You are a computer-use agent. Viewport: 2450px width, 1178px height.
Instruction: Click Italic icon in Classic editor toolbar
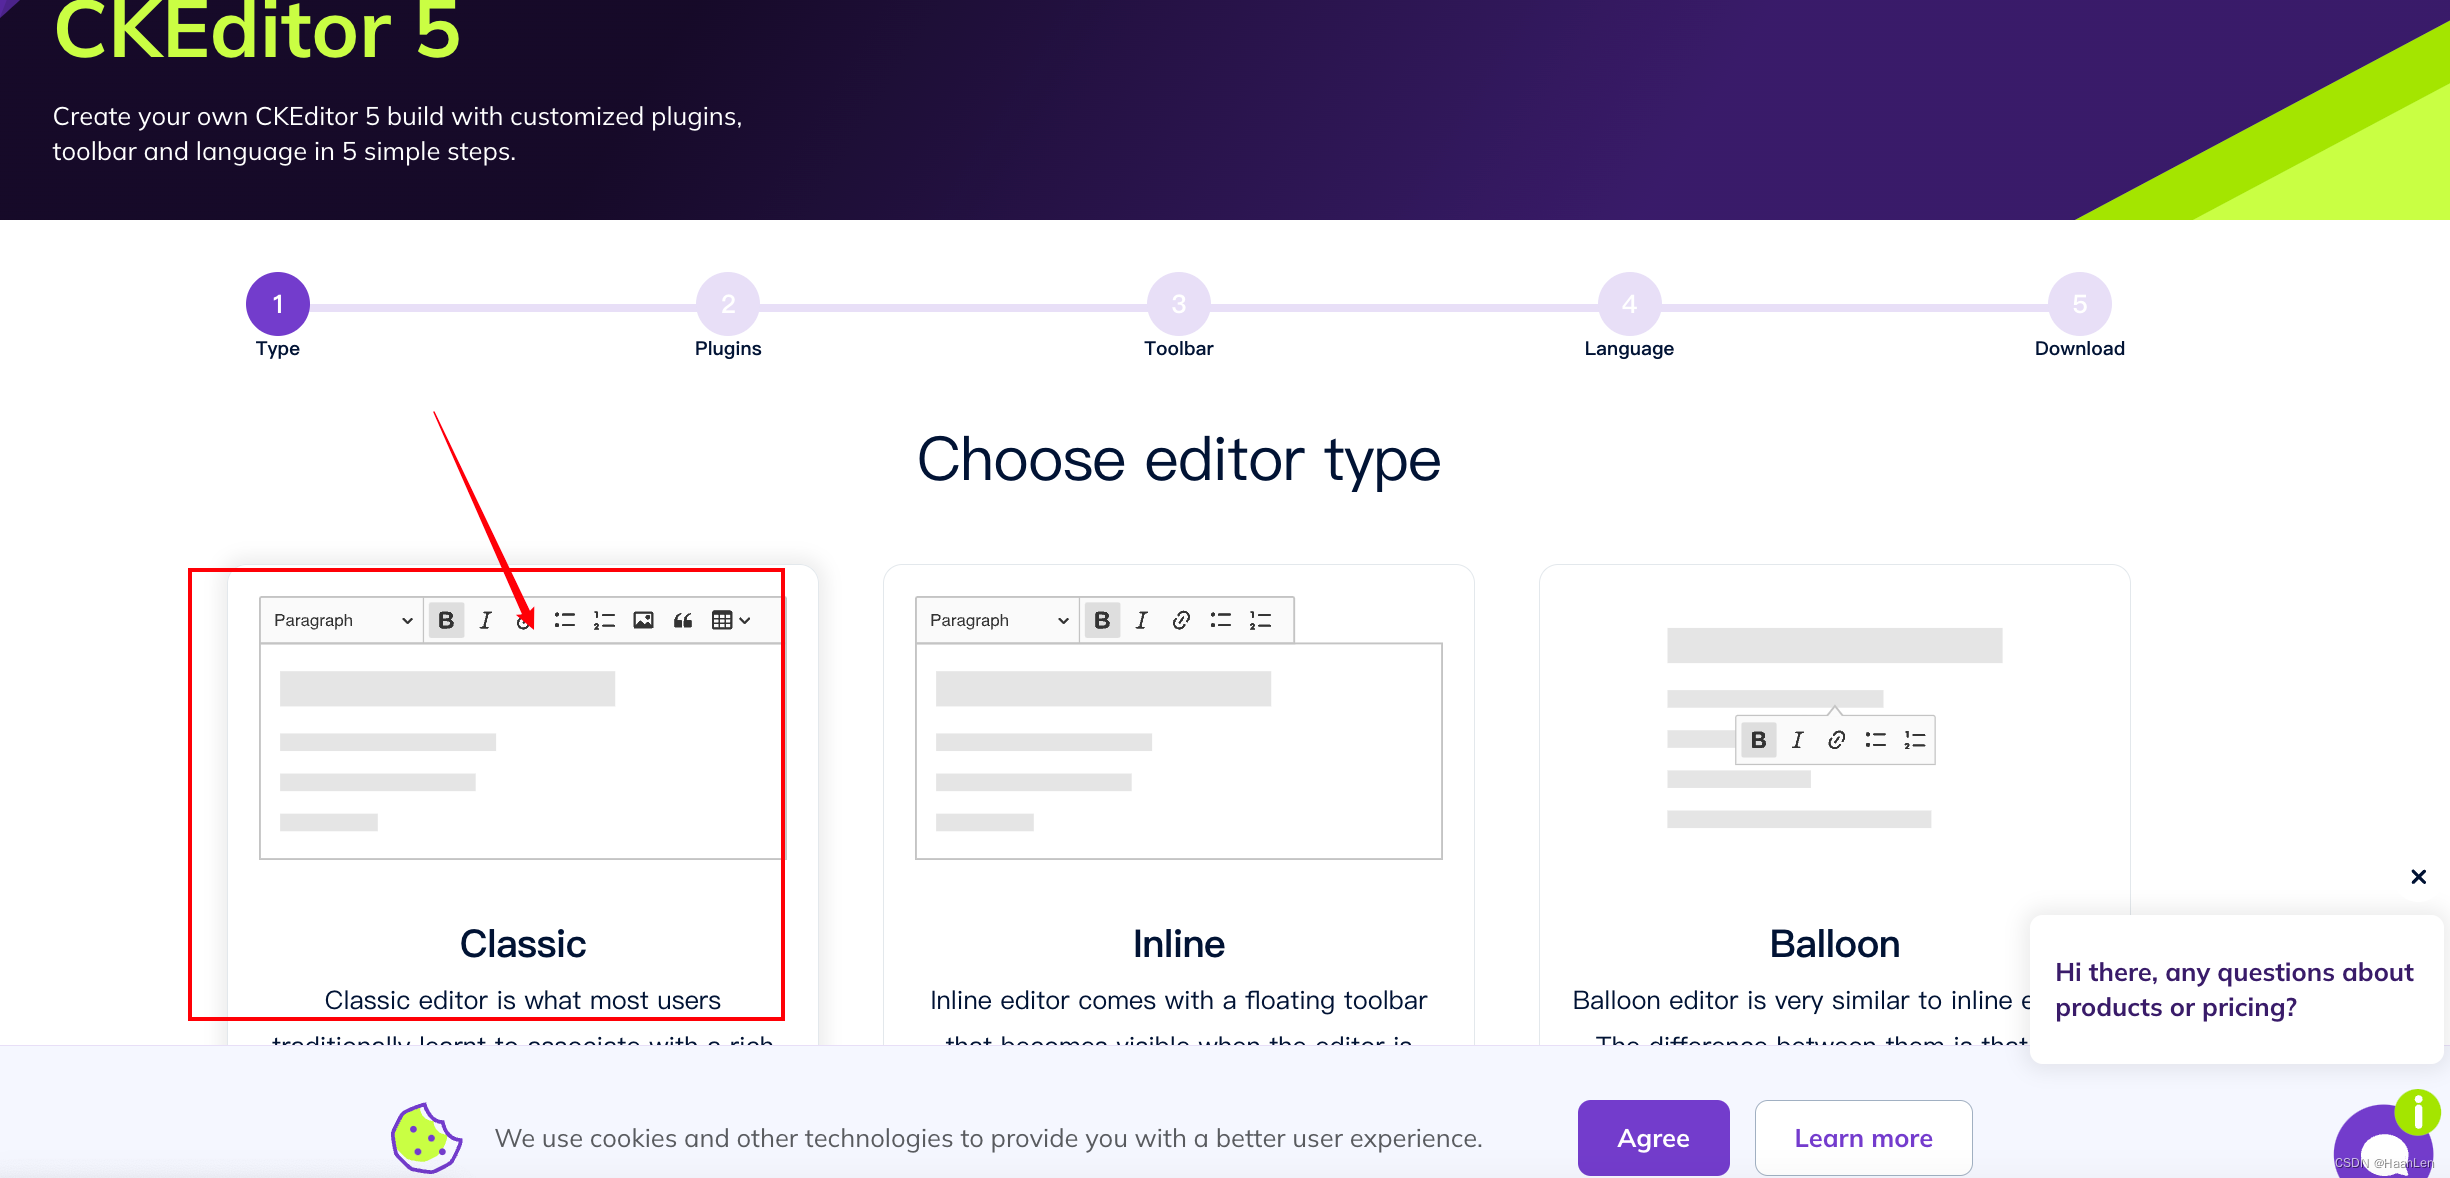tap(485, 620)
